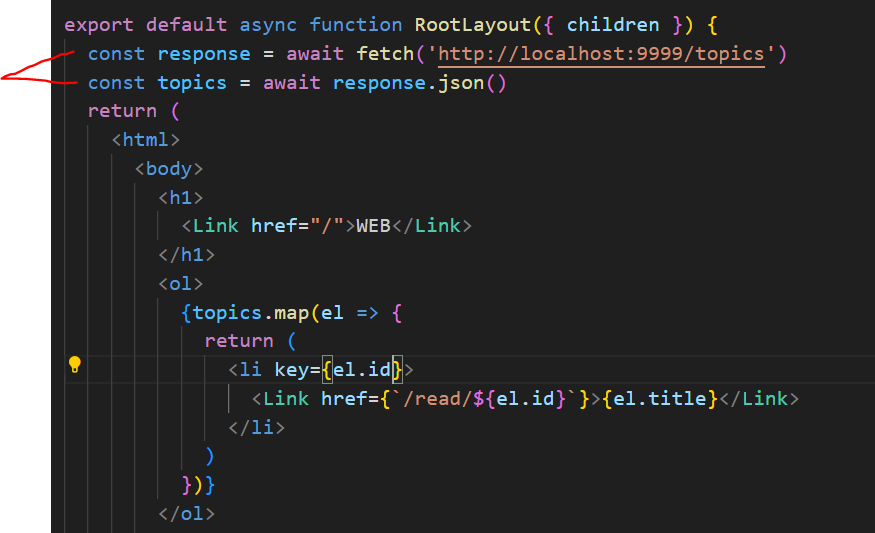Screen dimensions: 875x533
Task: Click the 'key' attribute on the li
Action: (x=291, y=369)
